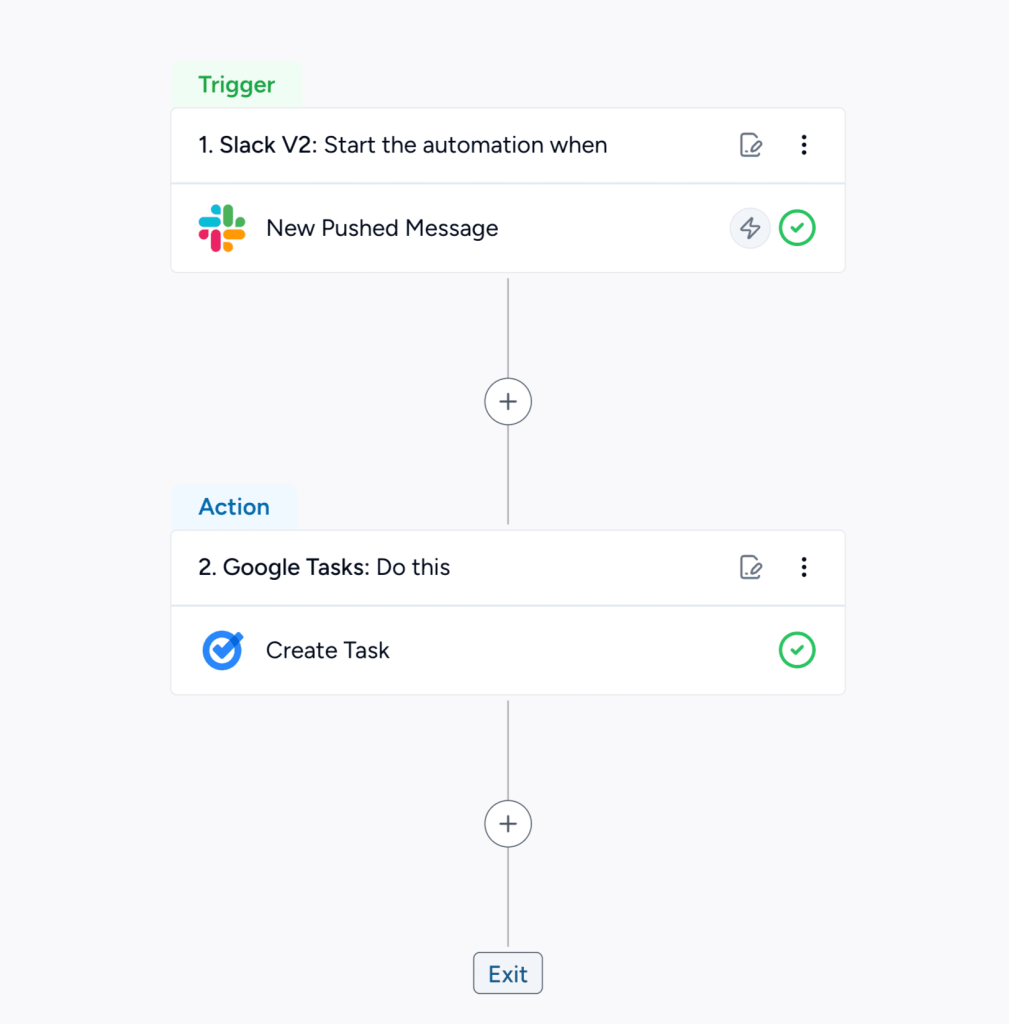Open the three-dot menu for Google Tasks
Viewport: 1009px width, 1024px height.
click(803, 568)
